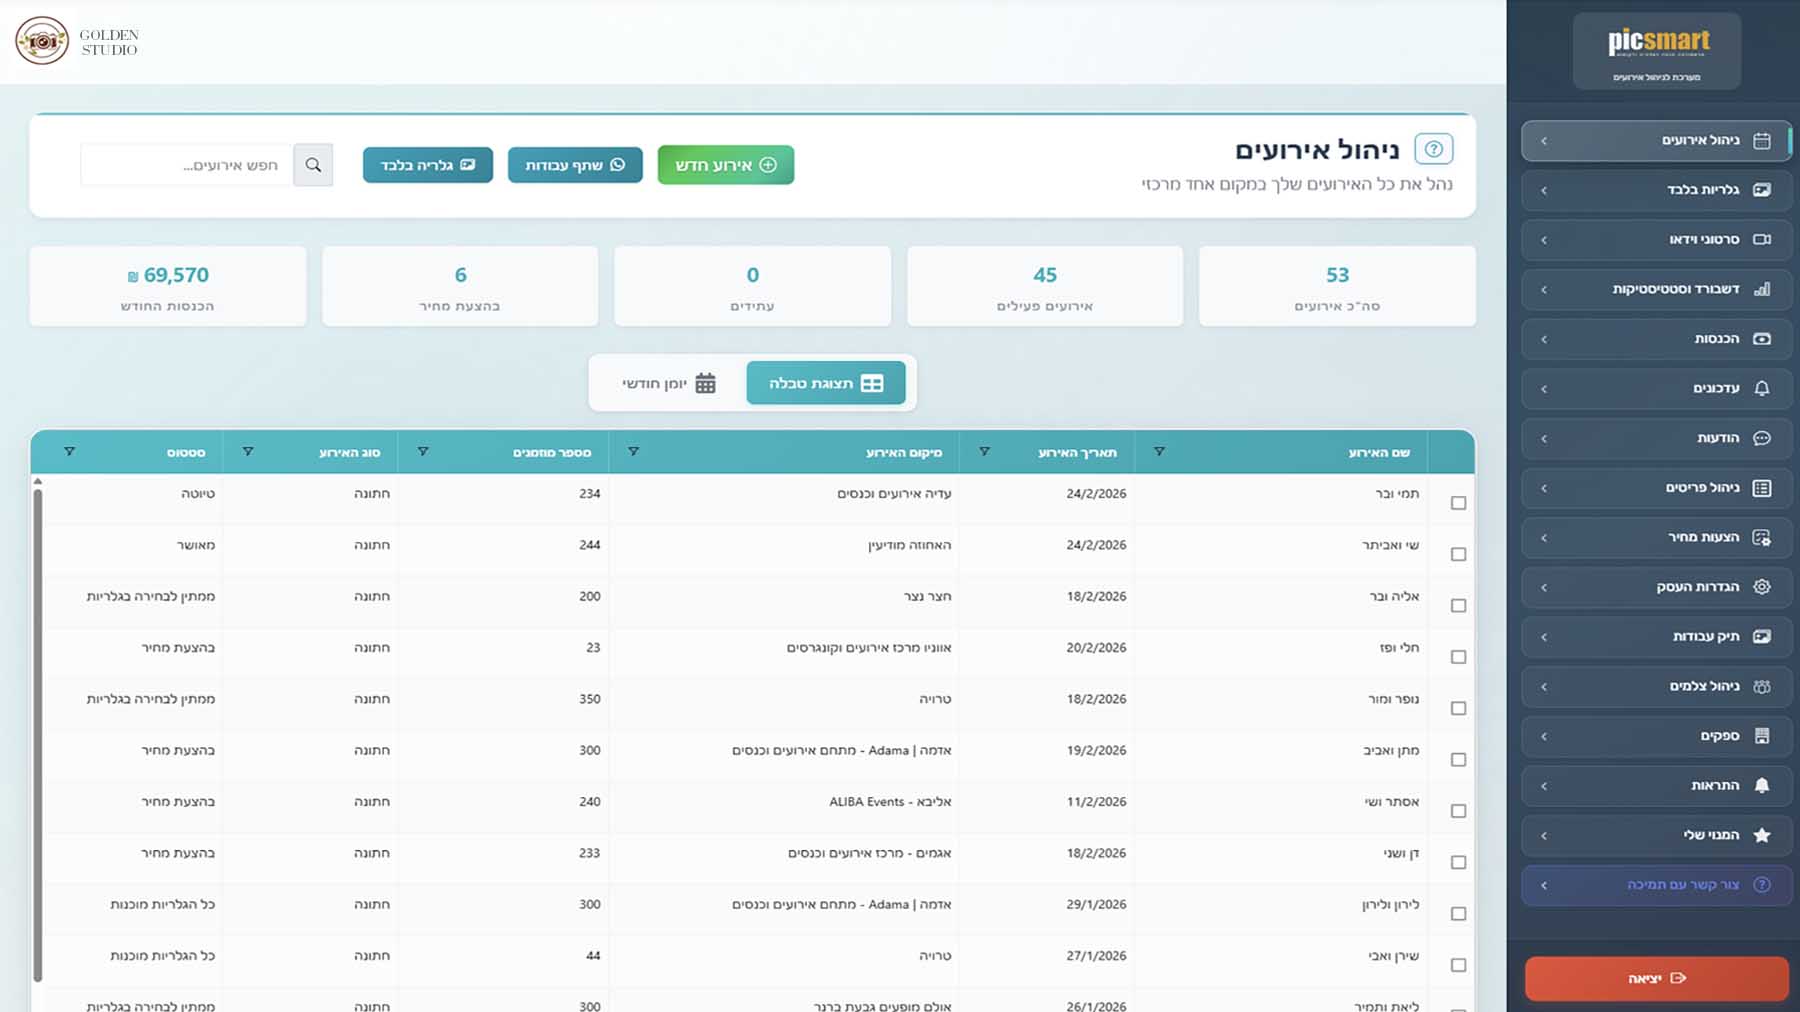Screen dimensions: 1800x1012
Task: Expand the הכנסות sidebar chevron
Action: pos(1544,339)
